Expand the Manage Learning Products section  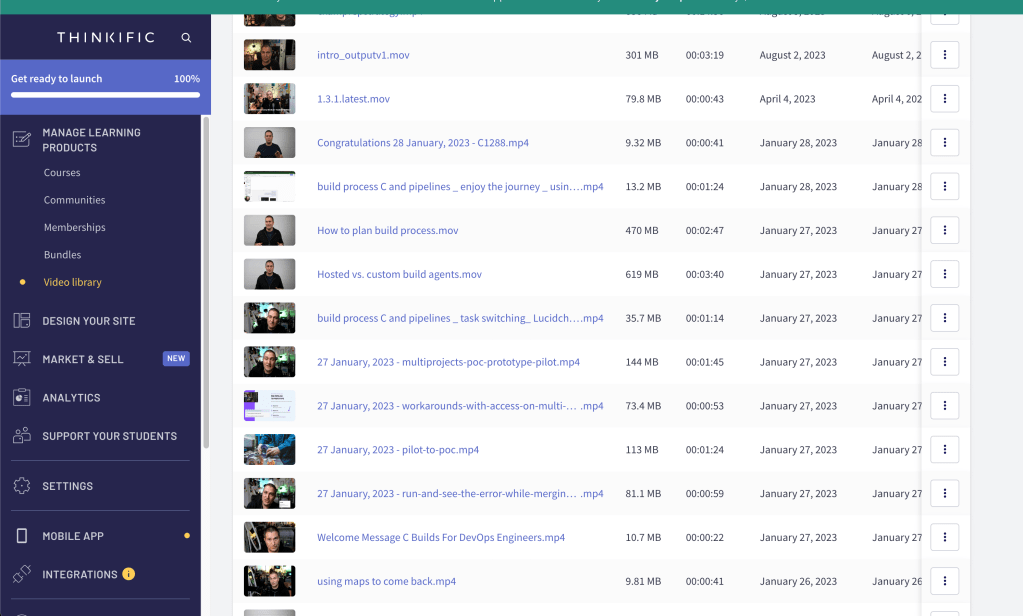(x=91, y=140)
